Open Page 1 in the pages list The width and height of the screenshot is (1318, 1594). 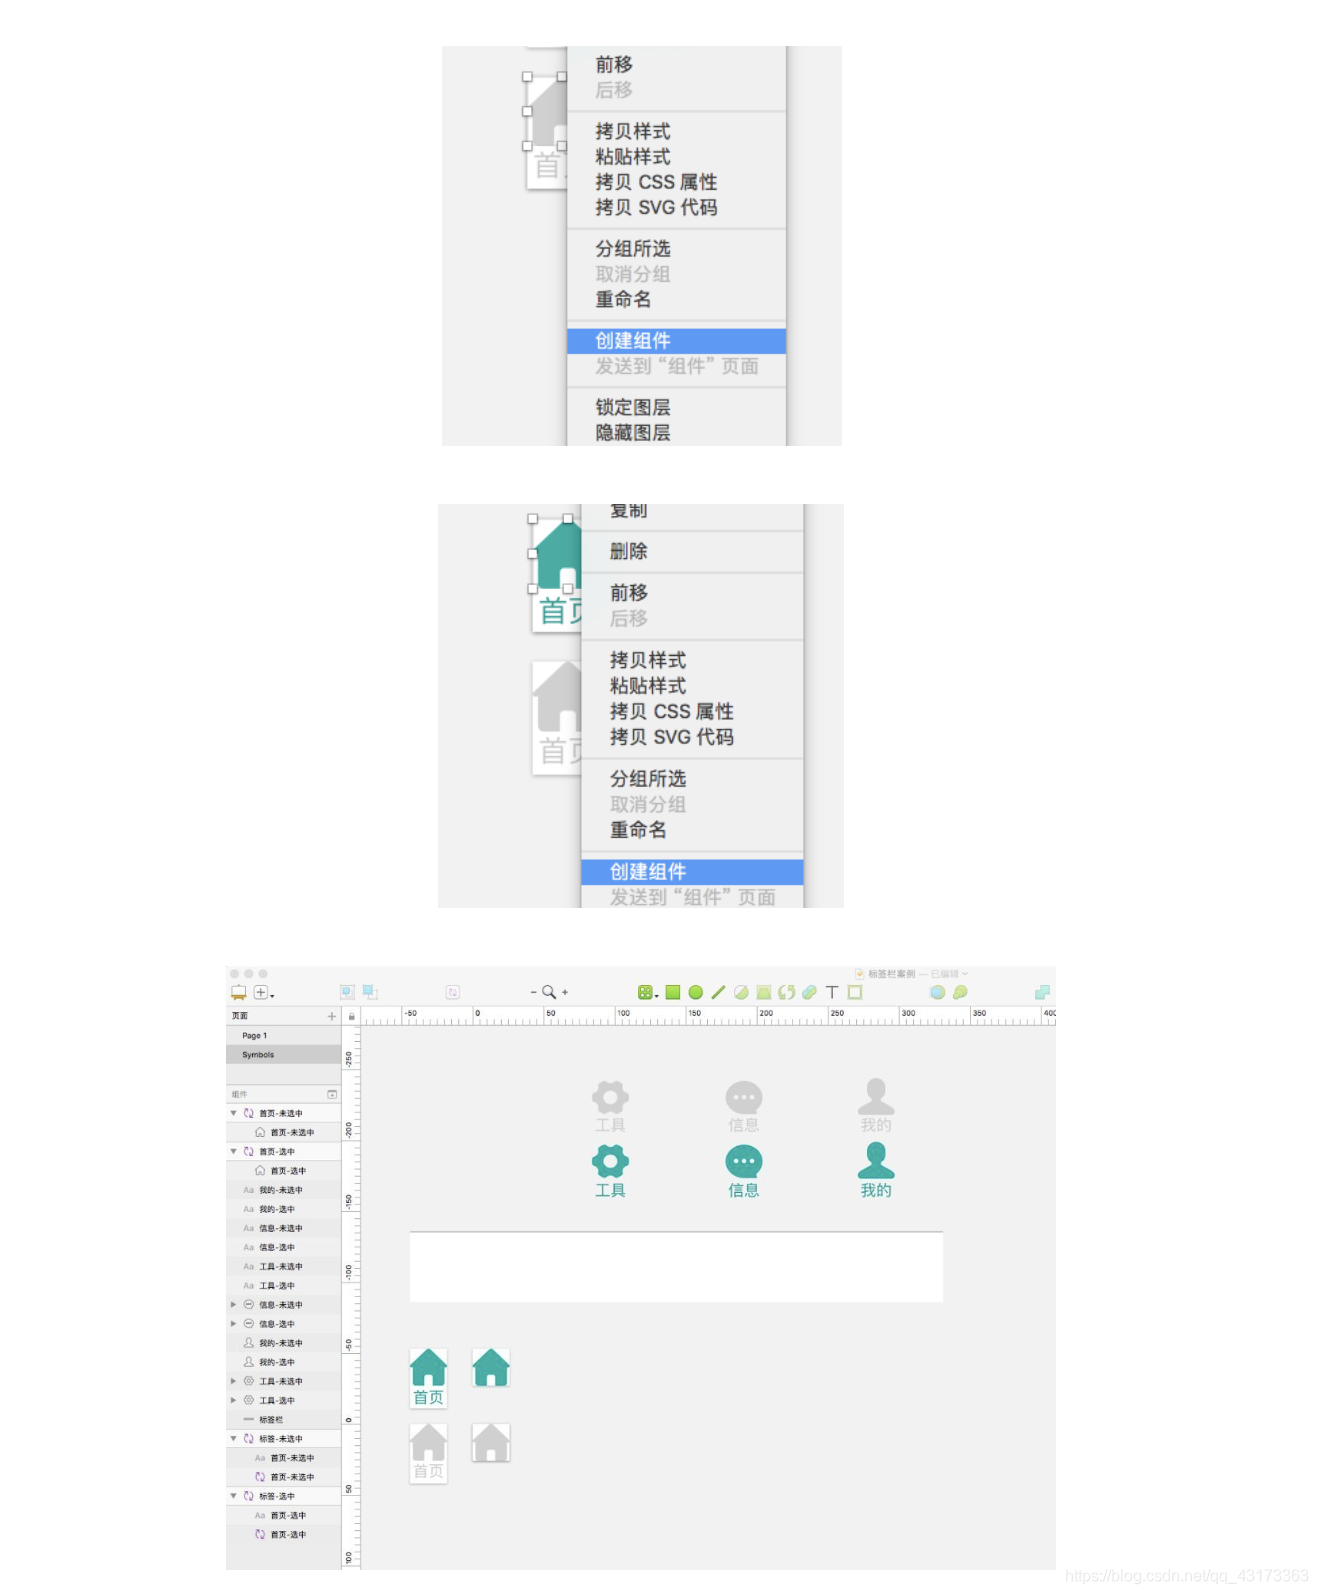(x=284, y=1036)
